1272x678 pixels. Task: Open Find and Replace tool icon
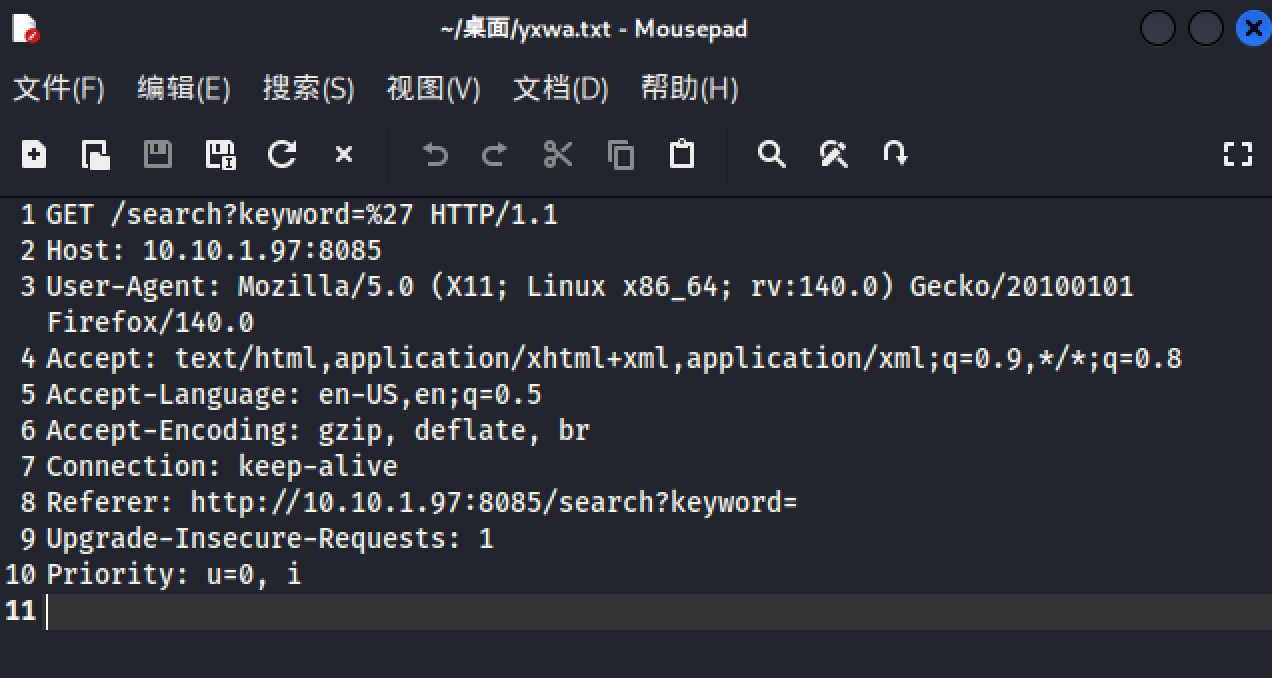point(834,154)
